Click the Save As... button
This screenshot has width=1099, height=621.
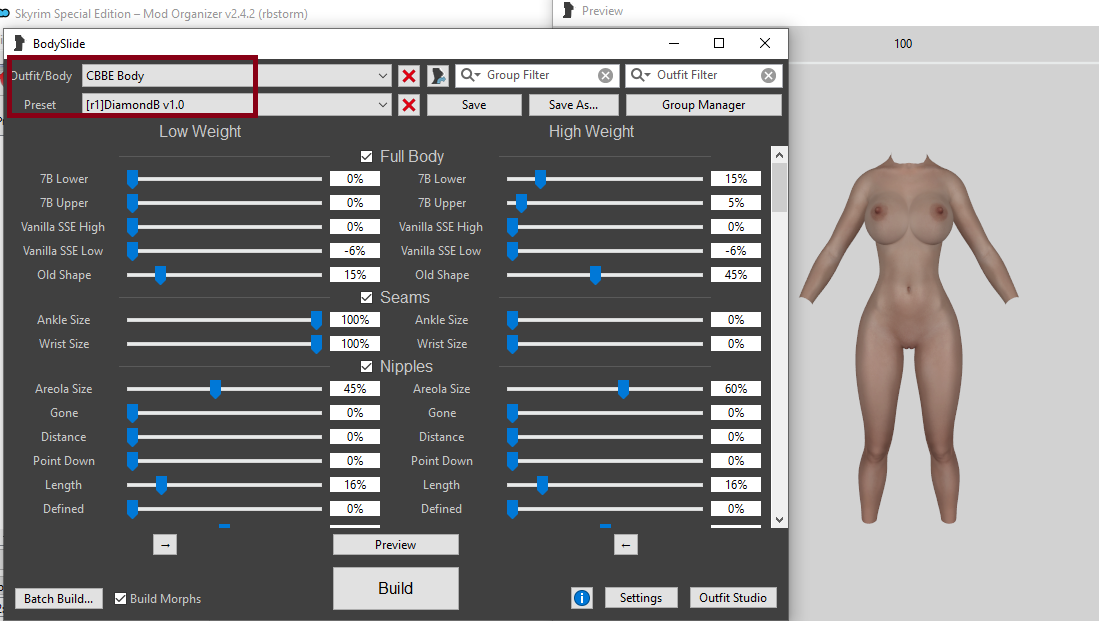573,105
